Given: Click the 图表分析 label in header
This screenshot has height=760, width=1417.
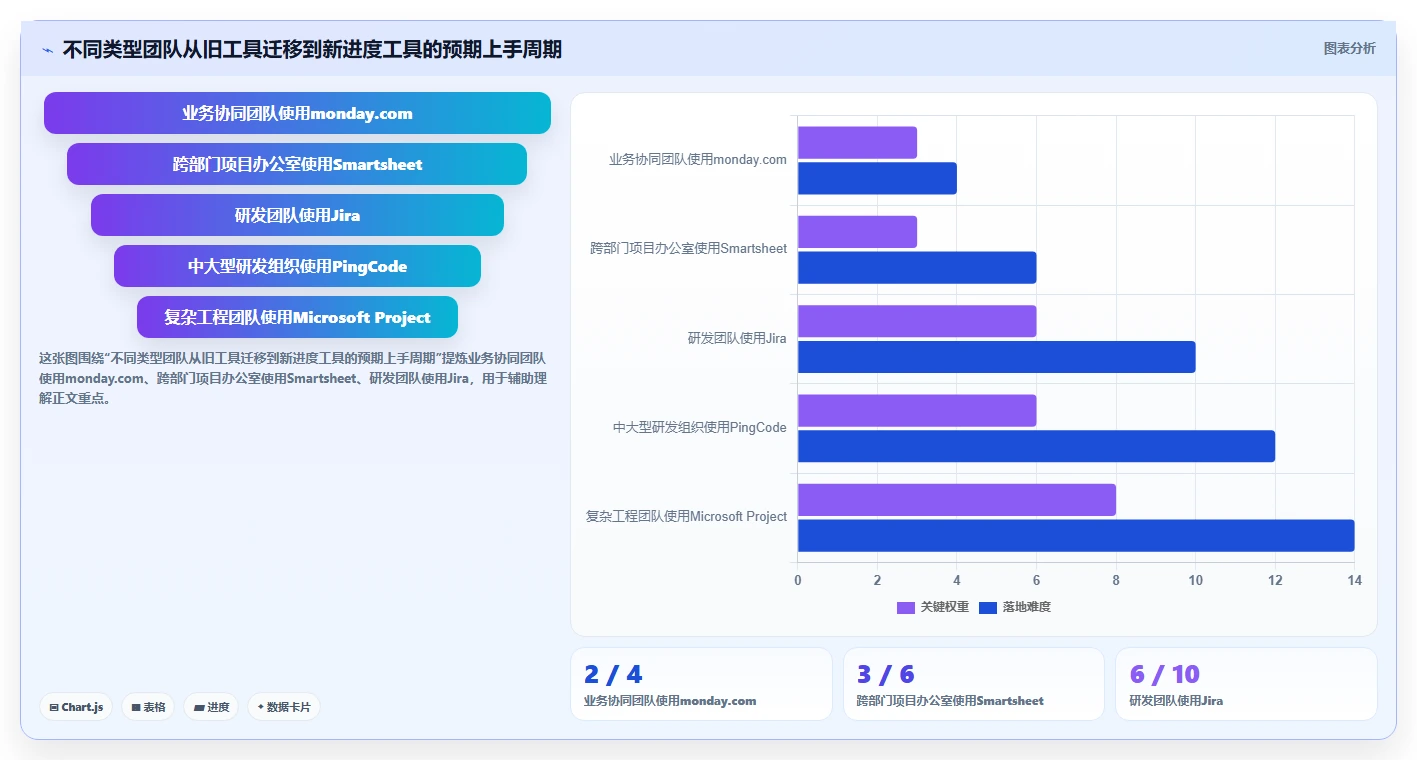Looking at the screenshot, I should click(1349, 48).
